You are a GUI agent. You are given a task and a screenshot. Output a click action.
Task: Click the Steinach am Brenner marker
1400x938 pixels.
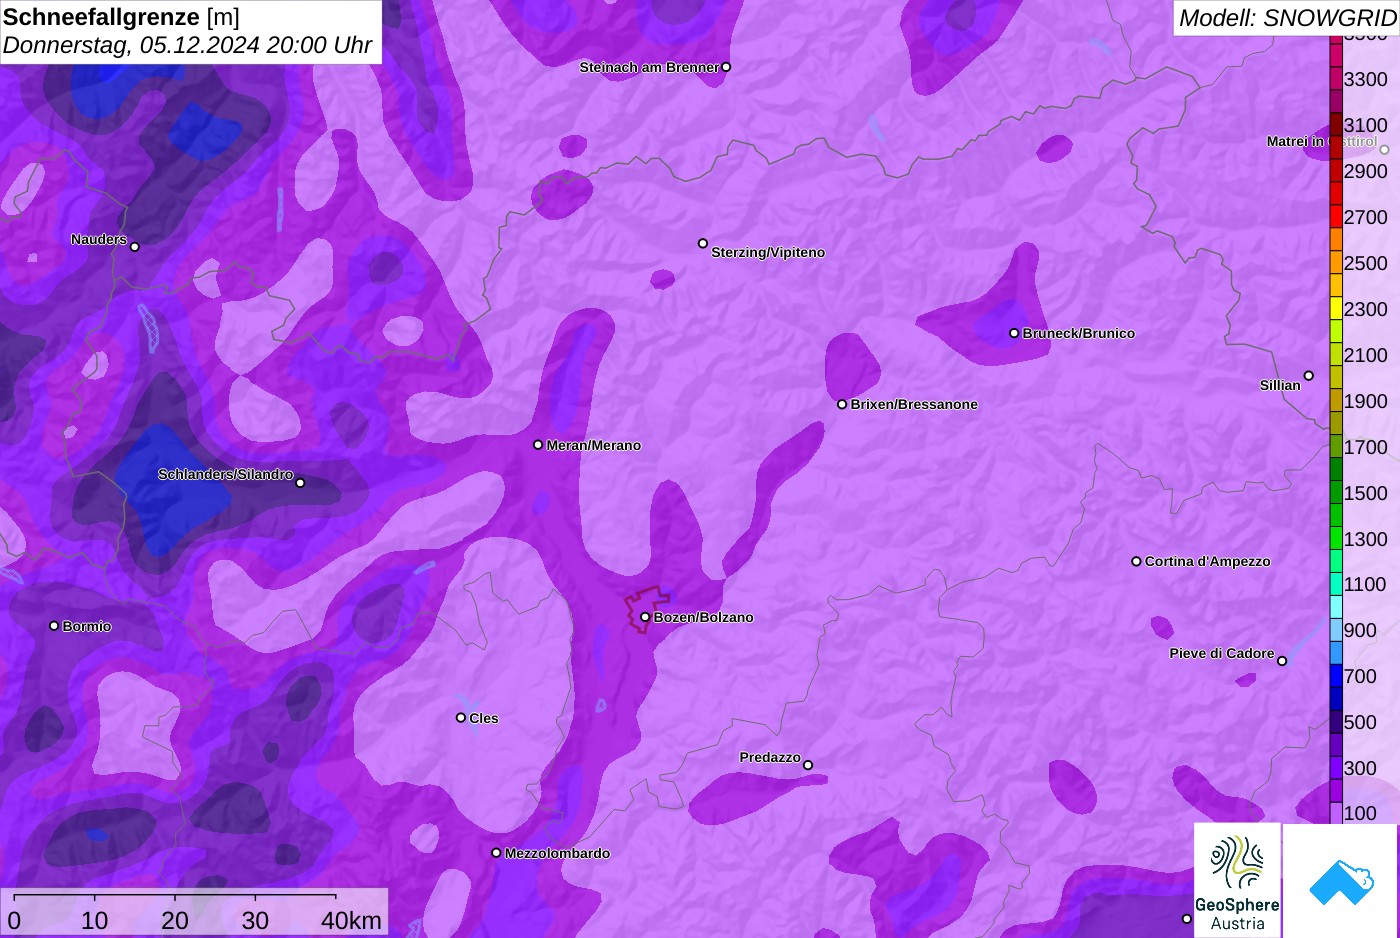[726, 67]
